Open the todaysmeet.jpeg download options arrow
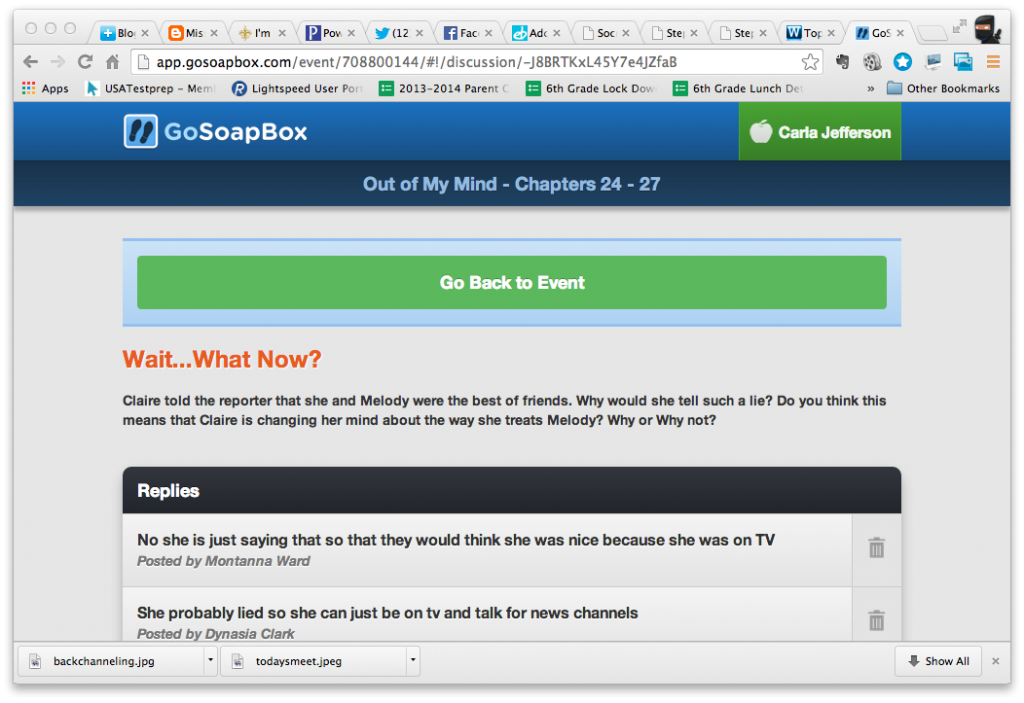This screenshot has width=1024, height=703. 413,661
